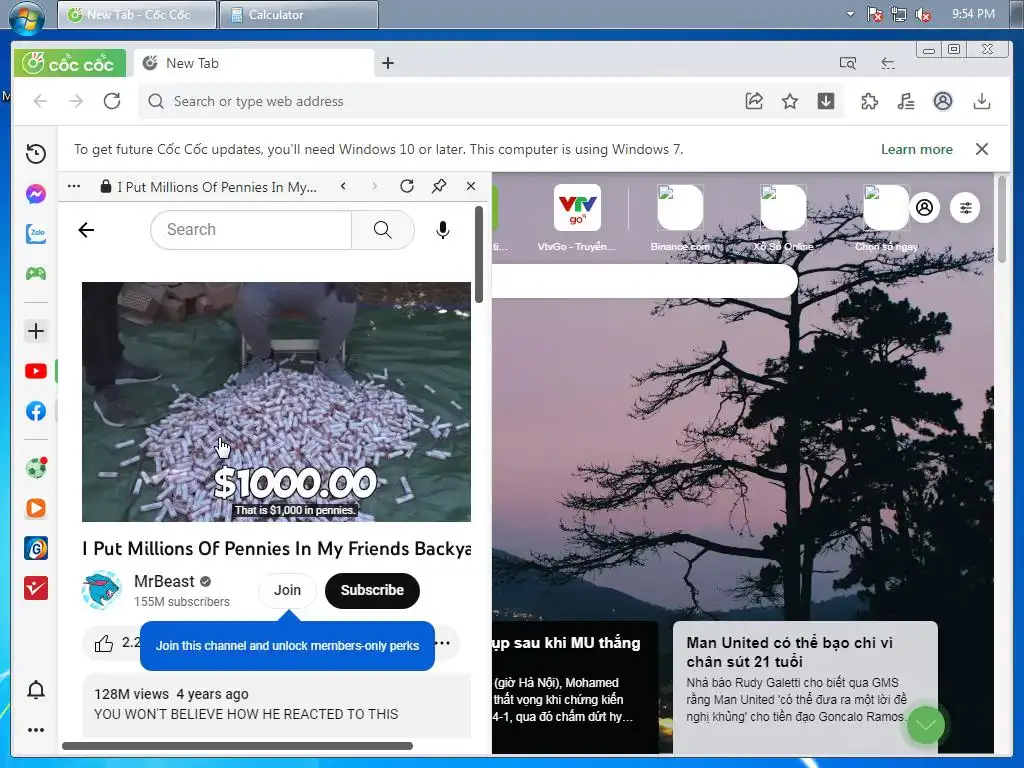Open the red checkmark sidebar icon
The height and width of the screenshot is (768, 1024).
[36, 588]
